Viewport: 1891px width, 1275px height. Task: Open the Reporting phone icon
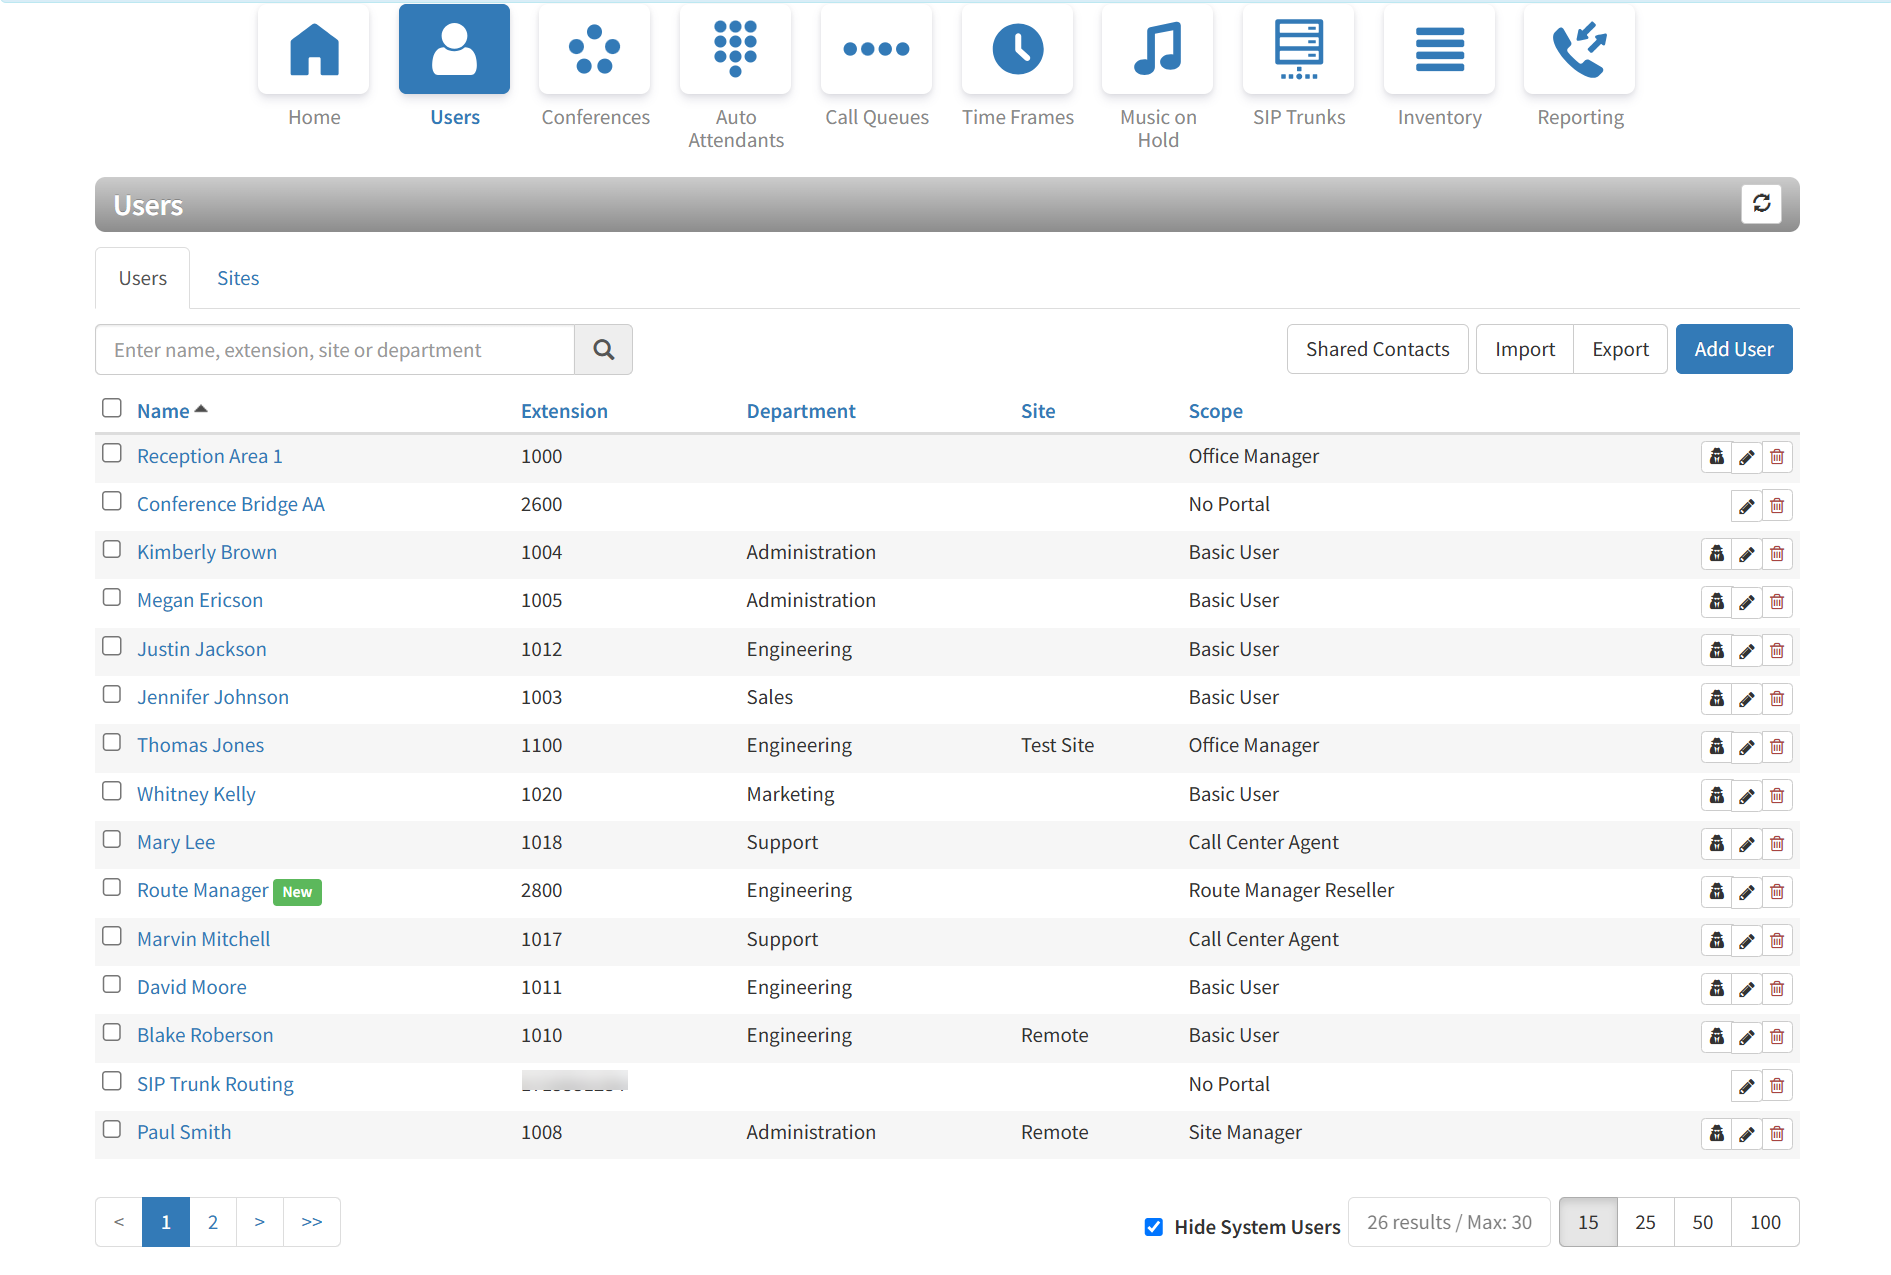click(x=1579, y=50)
